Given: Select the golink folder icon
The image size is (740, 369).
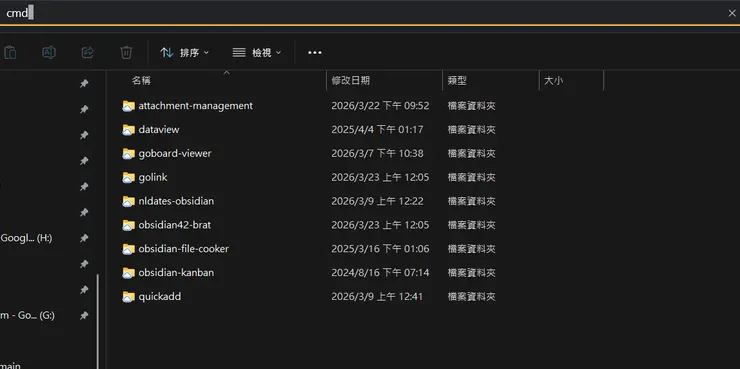Looking at the screenshot, I should [128, 177].
